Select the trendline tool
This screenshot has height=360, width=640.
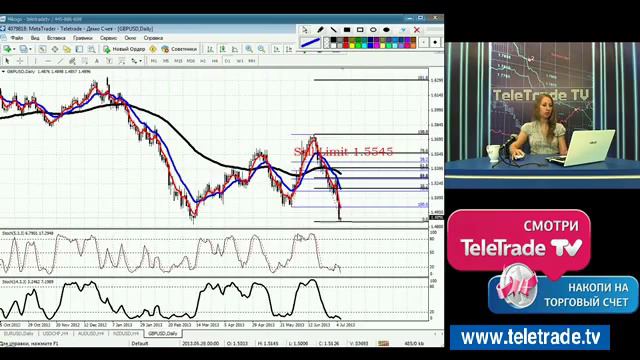point(60,61)
